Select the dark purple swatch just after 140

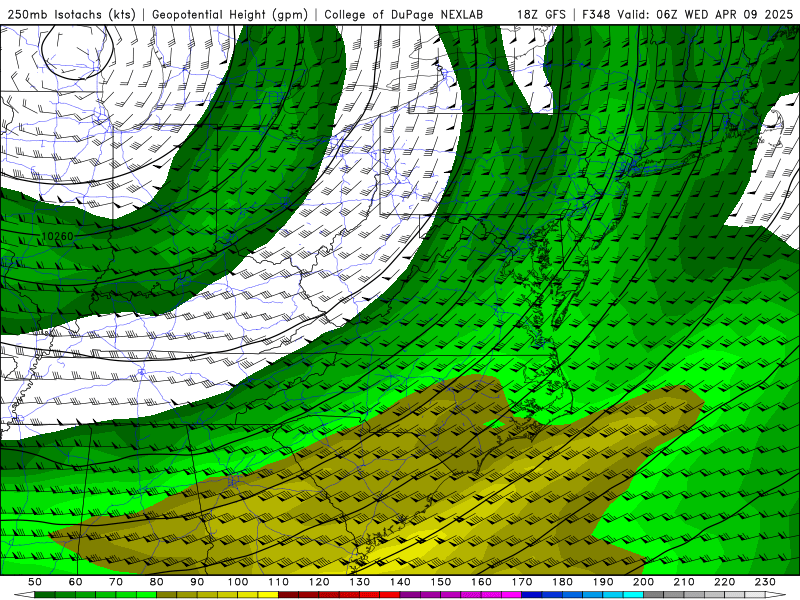pyautogui.click(x=410, y=595)
